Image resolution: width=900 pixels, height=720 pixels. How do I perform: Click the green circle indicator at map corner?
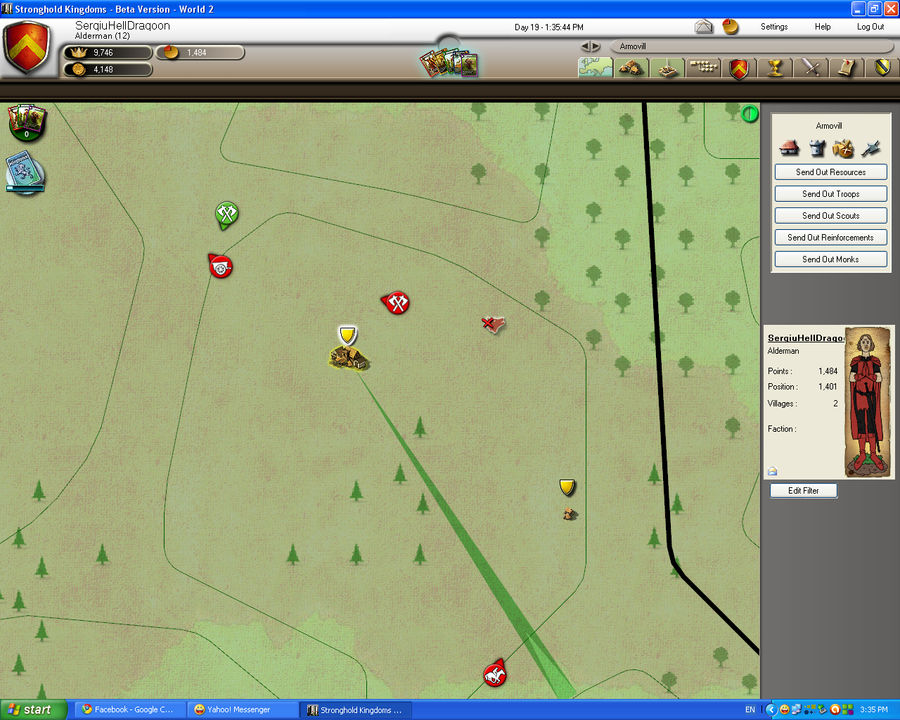tap(750, 114)
